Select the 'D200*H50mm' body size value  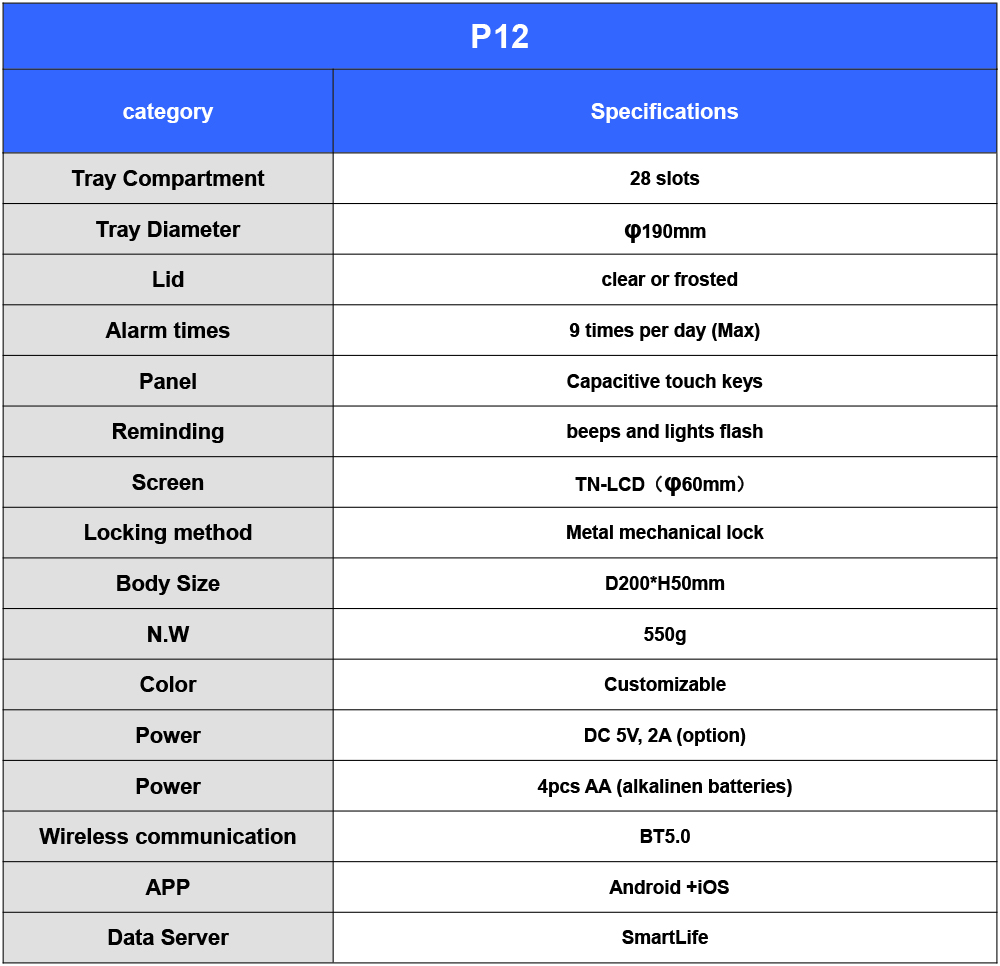(x=664, y=584)
